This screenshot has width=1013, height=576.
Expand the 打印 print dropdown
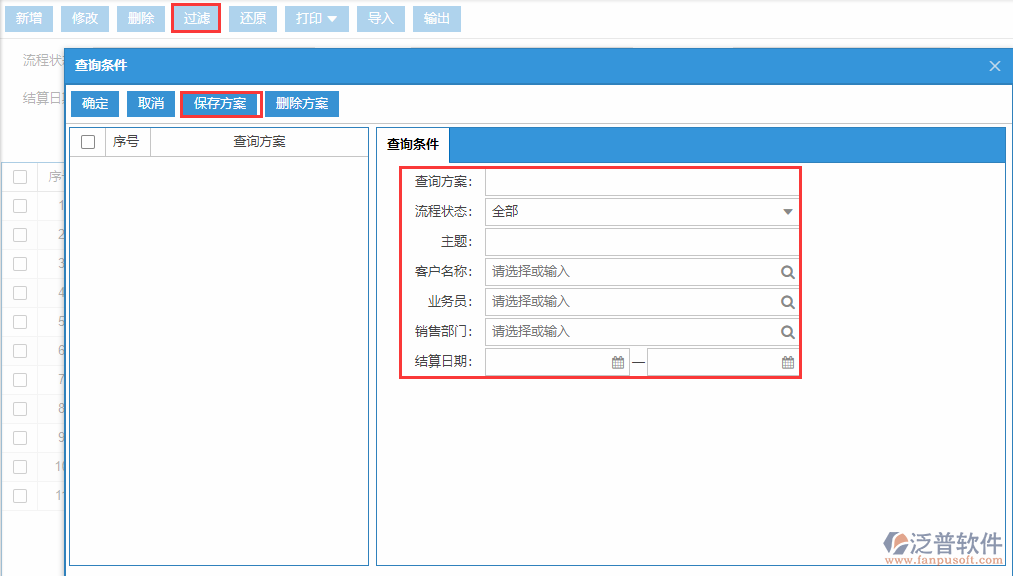click(316, 18)
